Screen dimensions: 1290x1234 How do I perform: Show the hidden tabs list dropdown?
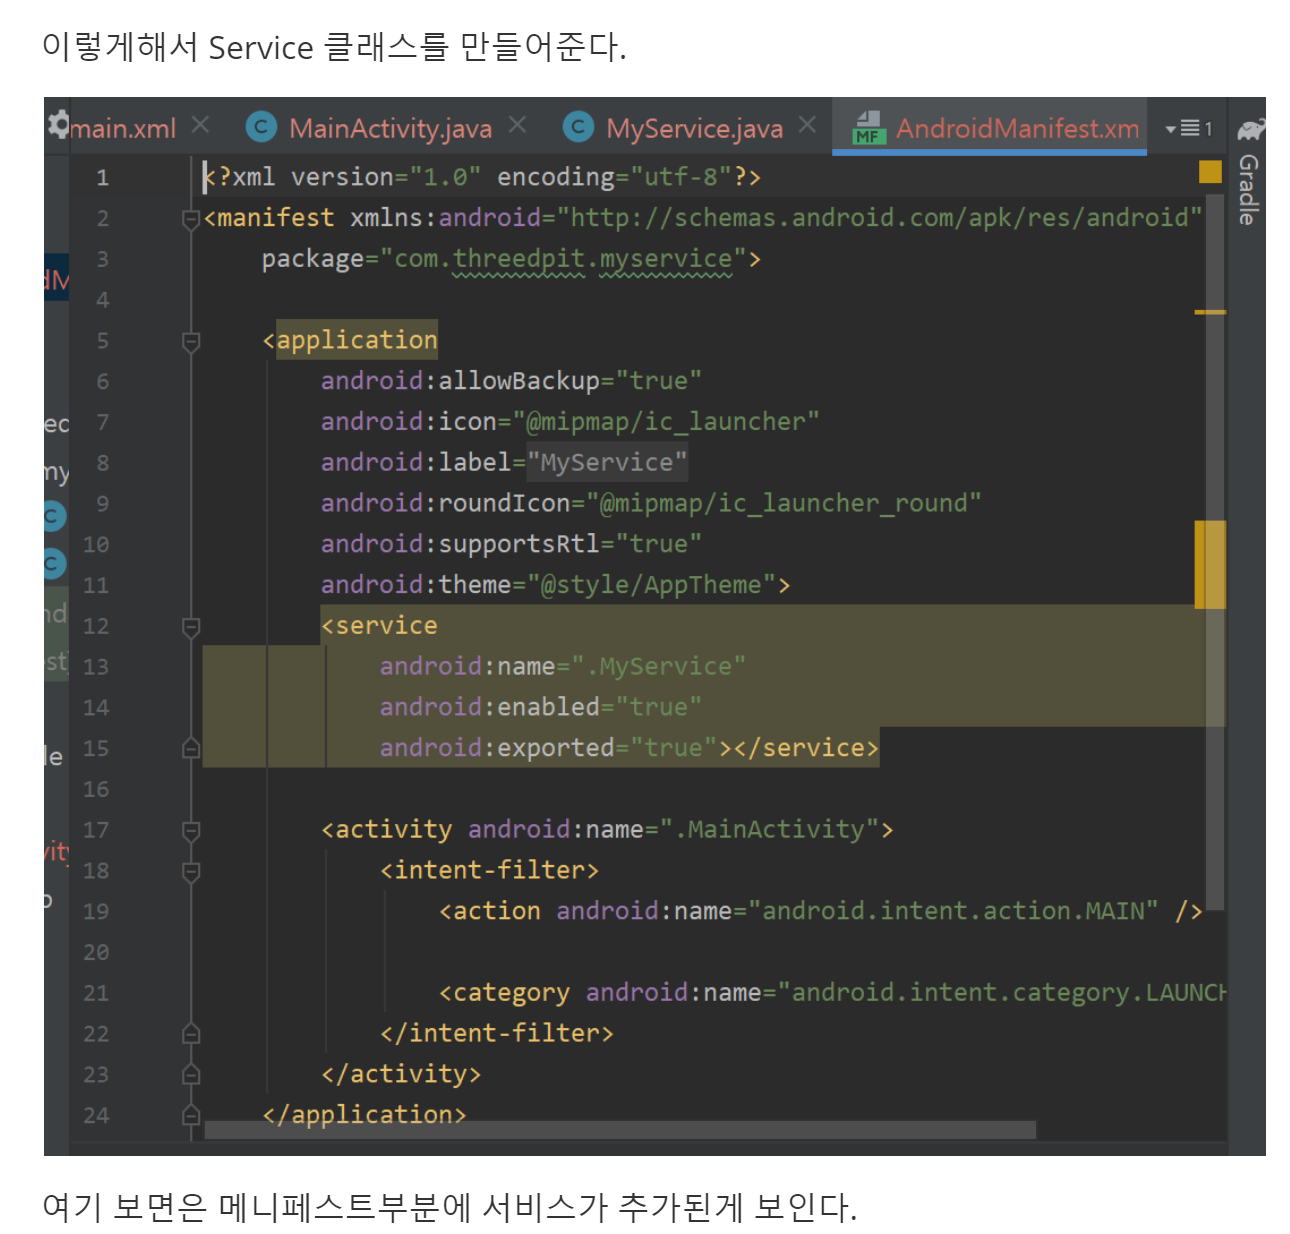pos(1188,128)
